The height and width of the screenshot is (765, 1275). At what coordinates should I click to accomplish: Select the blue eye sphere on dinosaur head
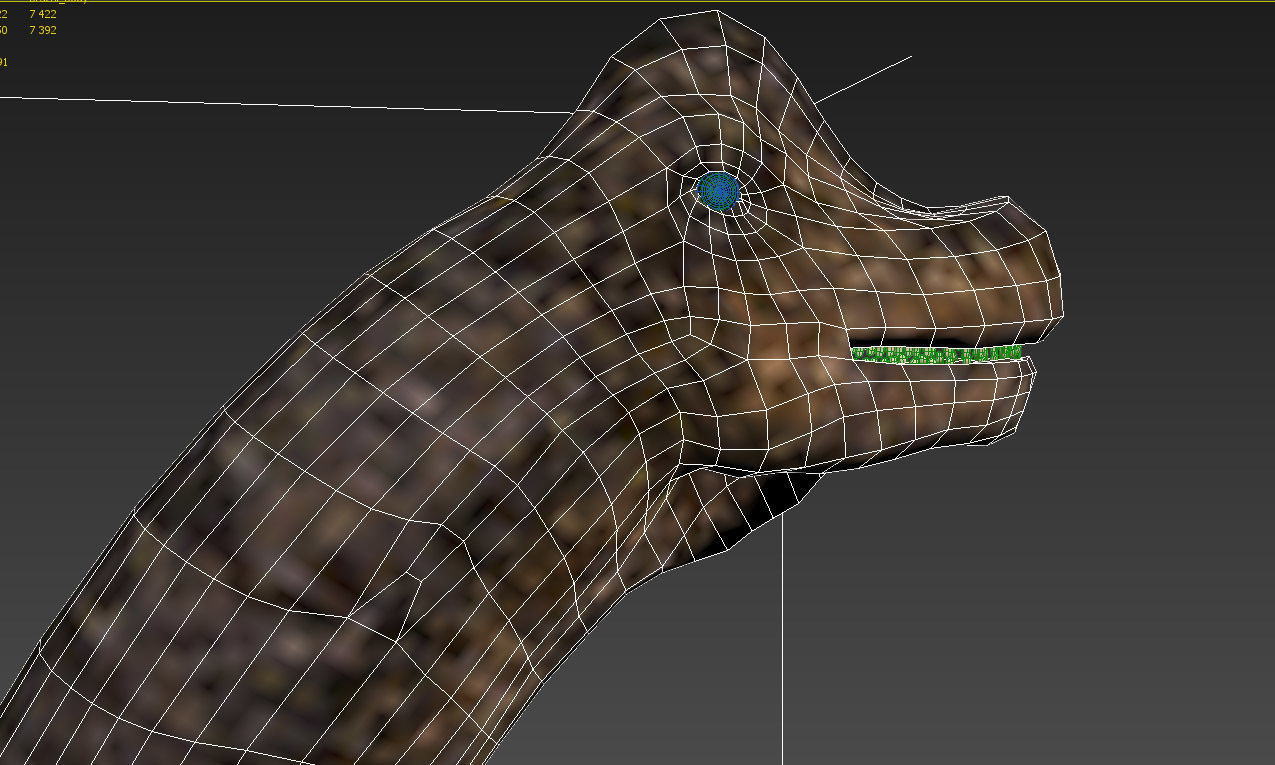(x=718, y=190)
